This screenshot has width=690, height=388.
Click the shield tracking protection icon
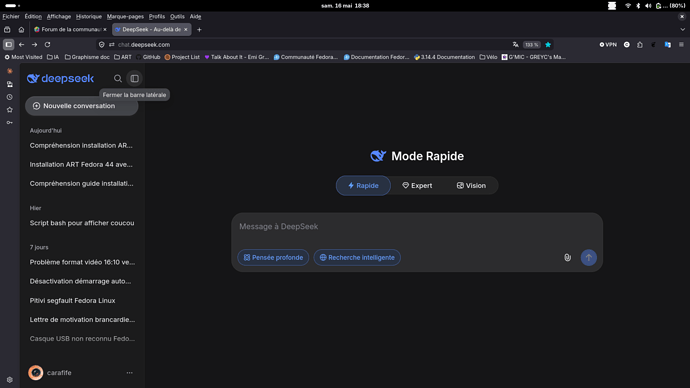coord(102,44)
